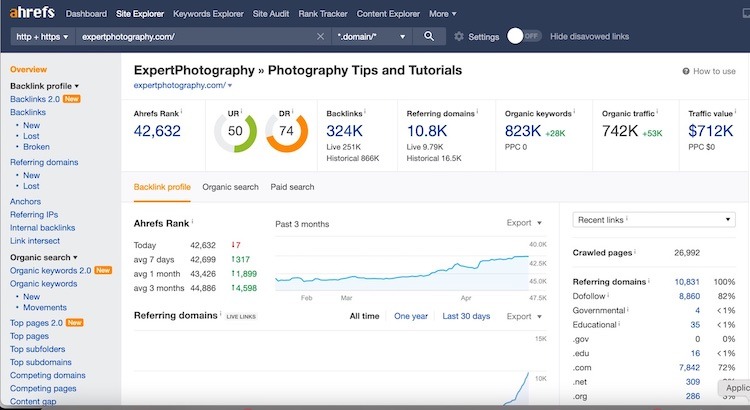Click the info icon beside Traffic value

(x=735, y=112)
